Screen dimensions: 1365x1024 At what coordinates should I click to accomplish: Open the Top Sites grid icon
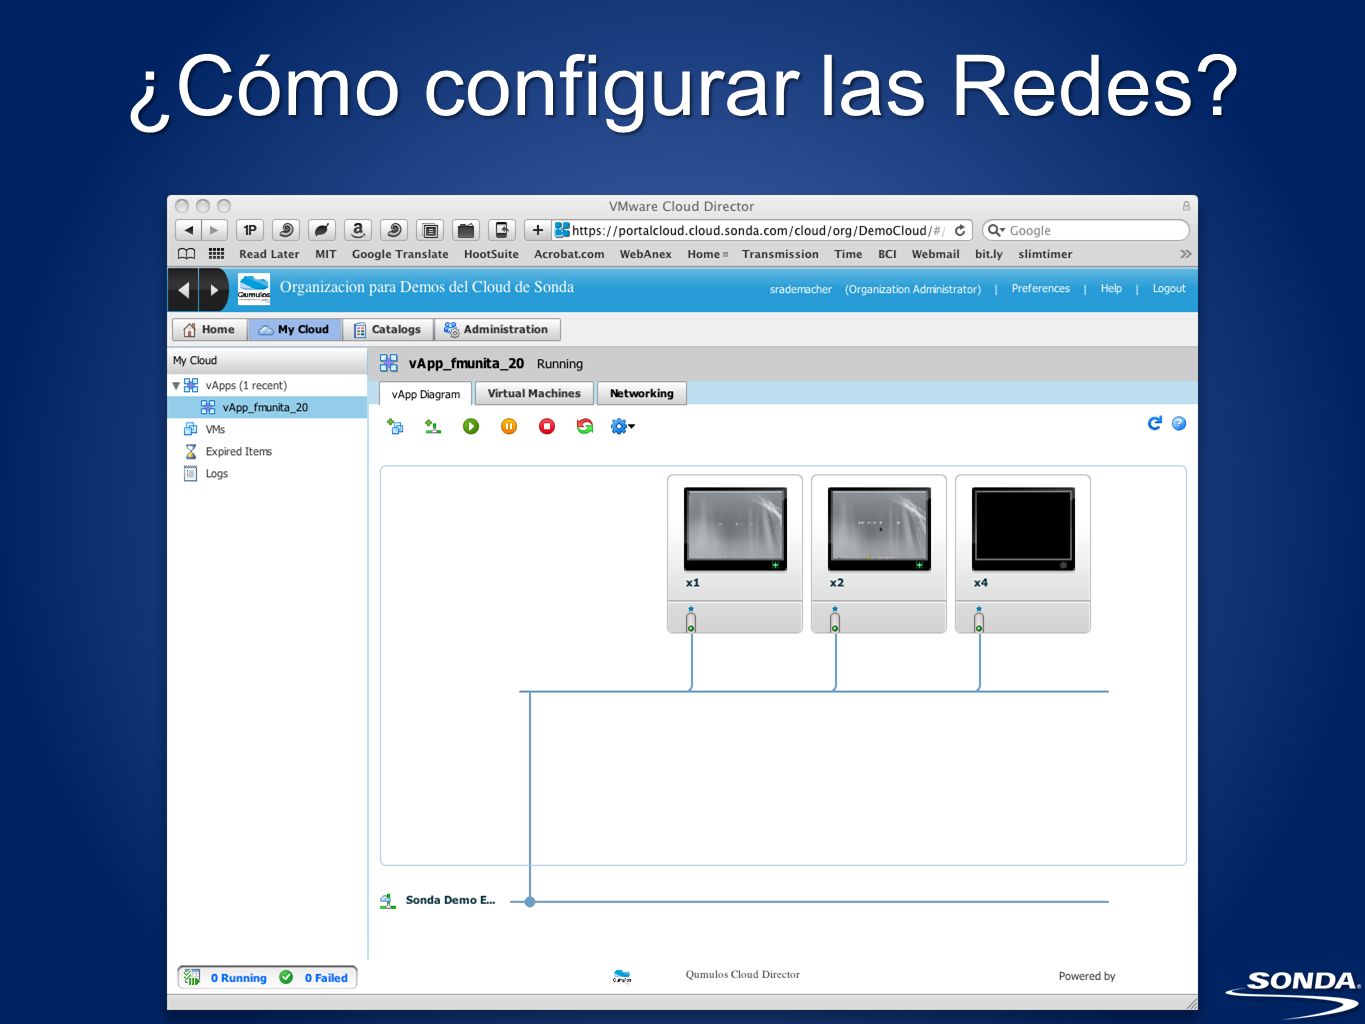[x=216, y=254]
